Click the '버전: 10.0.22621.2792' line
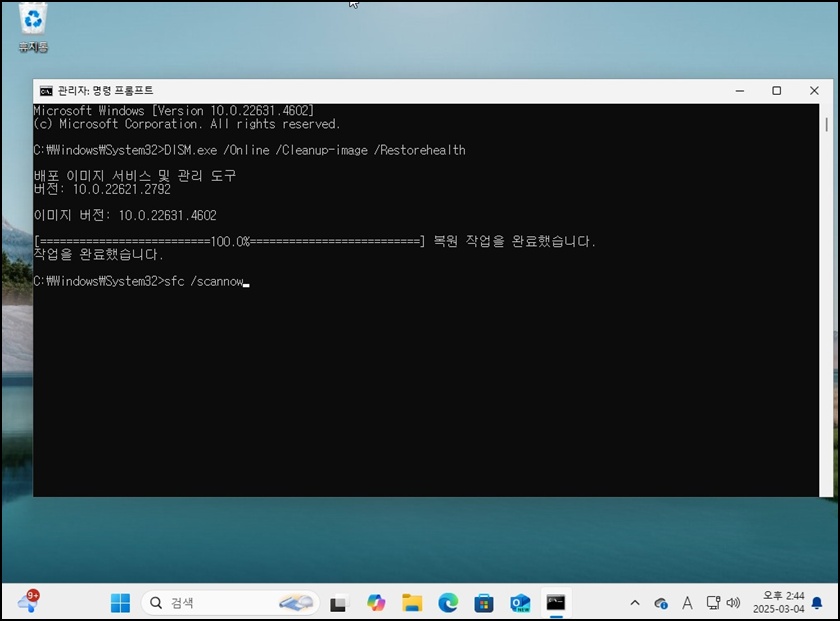Image resolution: width=840 pixels, height=621 pixels. [102, 189]
